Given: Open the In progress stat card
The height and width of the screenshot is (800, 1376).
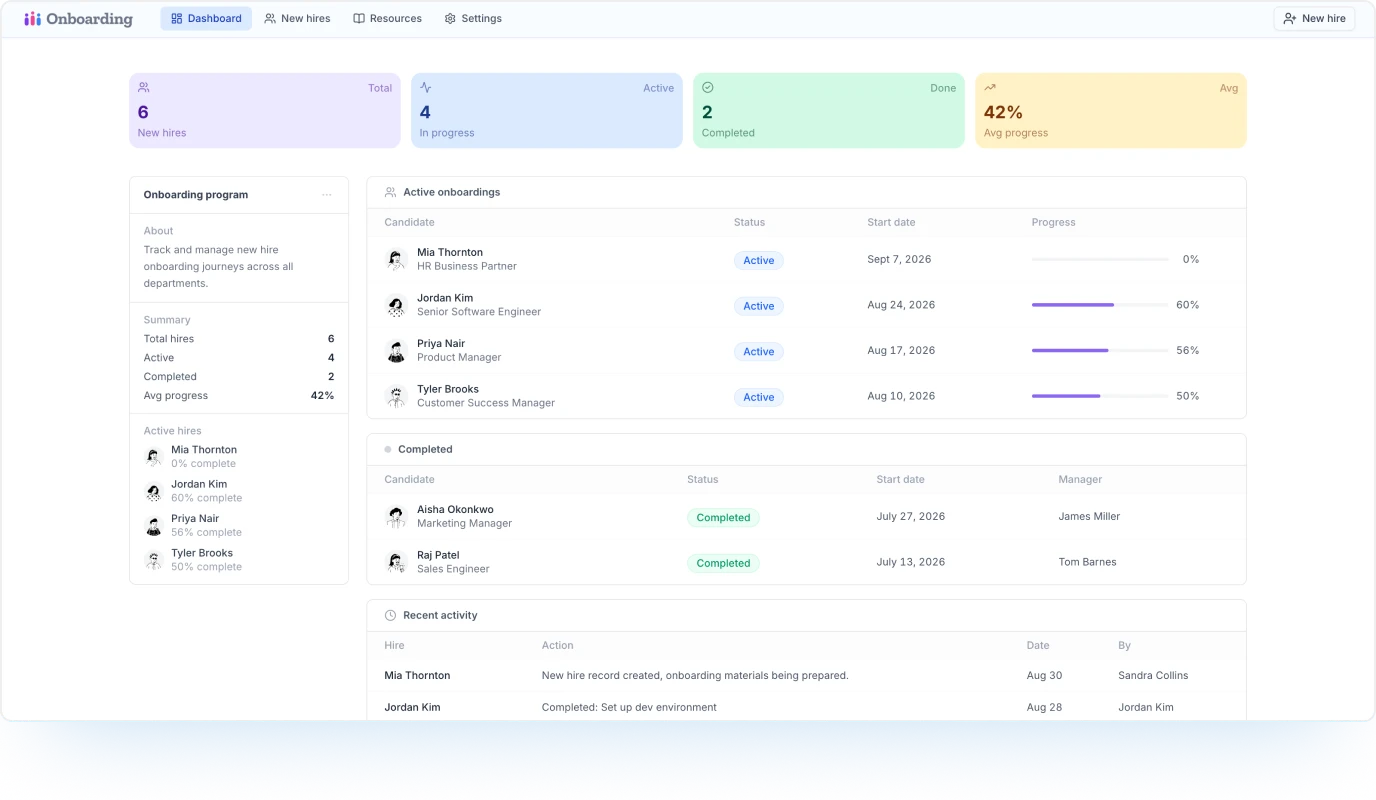Looking at the screenshot, I should pos(547,111).
